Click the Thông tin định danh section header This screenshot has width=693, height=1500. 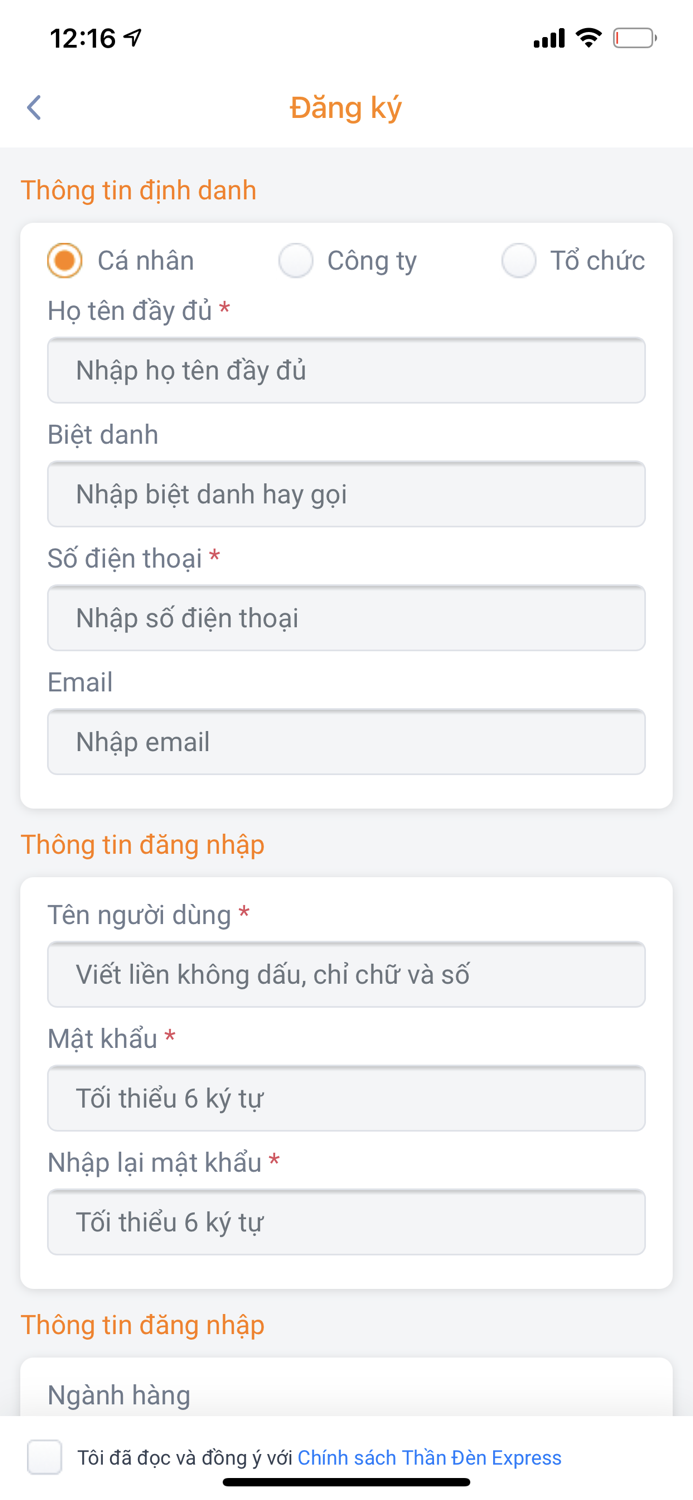point(139,190)
